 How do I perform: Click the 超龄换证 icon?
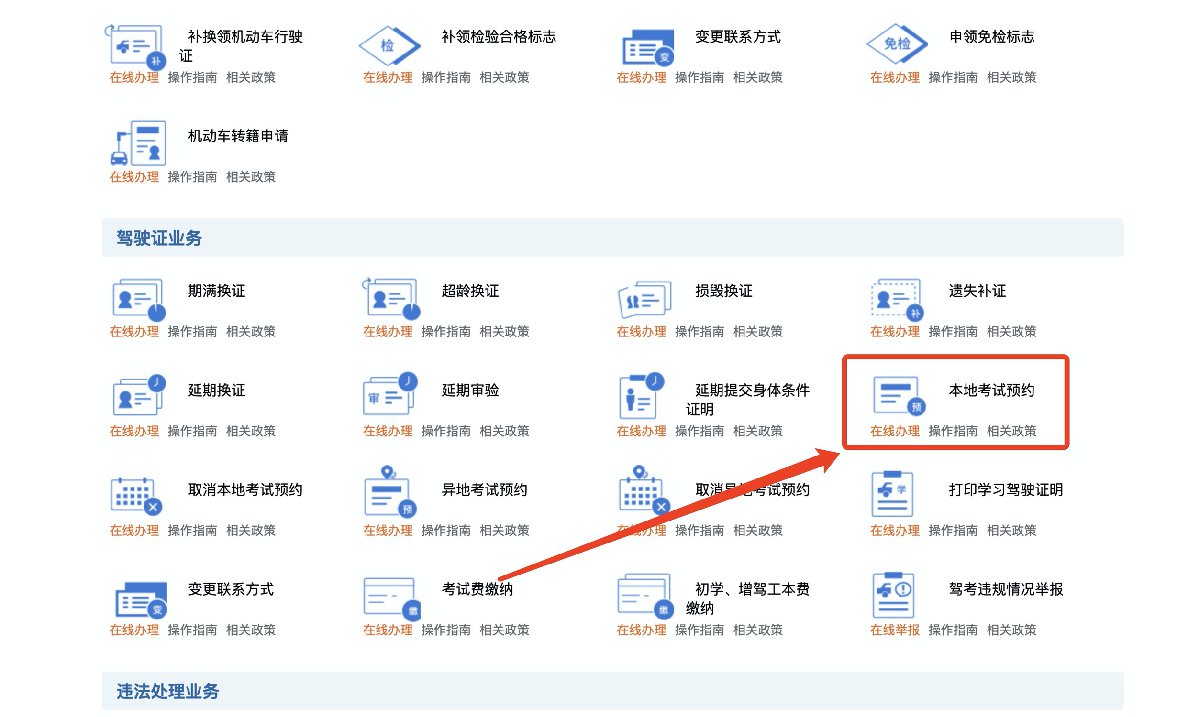390,298
